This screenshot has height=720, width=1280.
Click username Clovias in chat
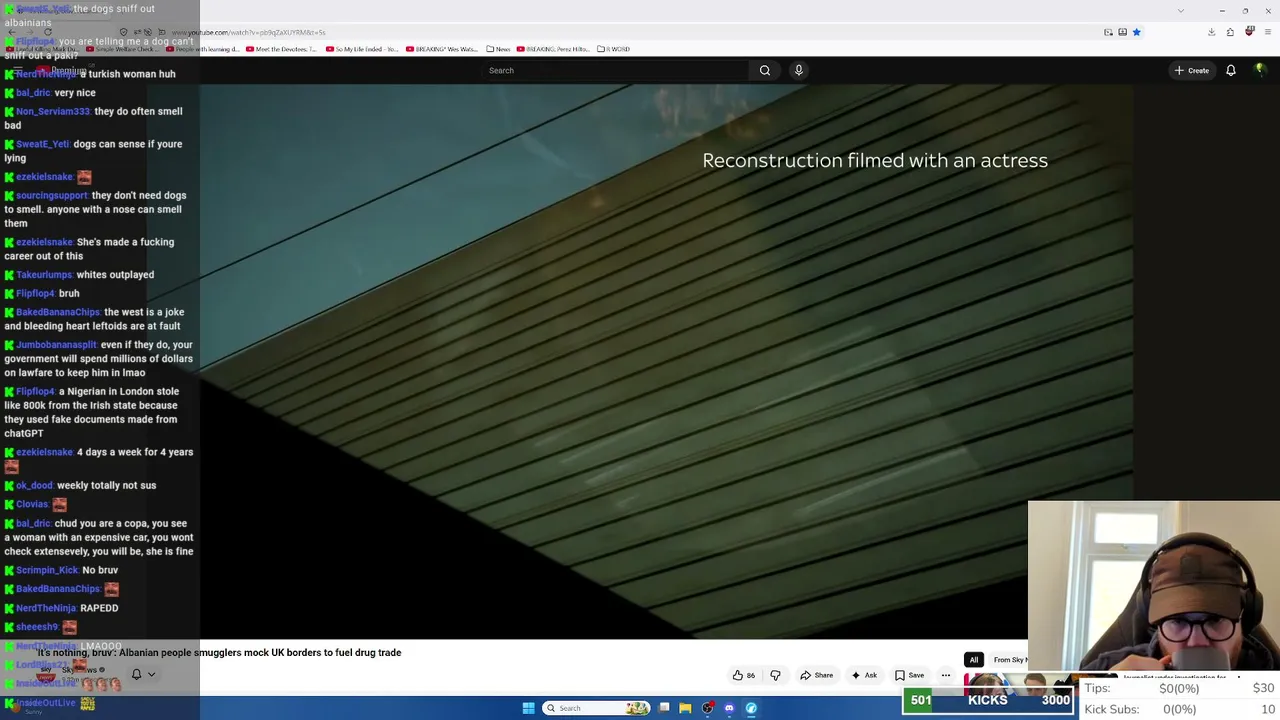tap(32, 504)
